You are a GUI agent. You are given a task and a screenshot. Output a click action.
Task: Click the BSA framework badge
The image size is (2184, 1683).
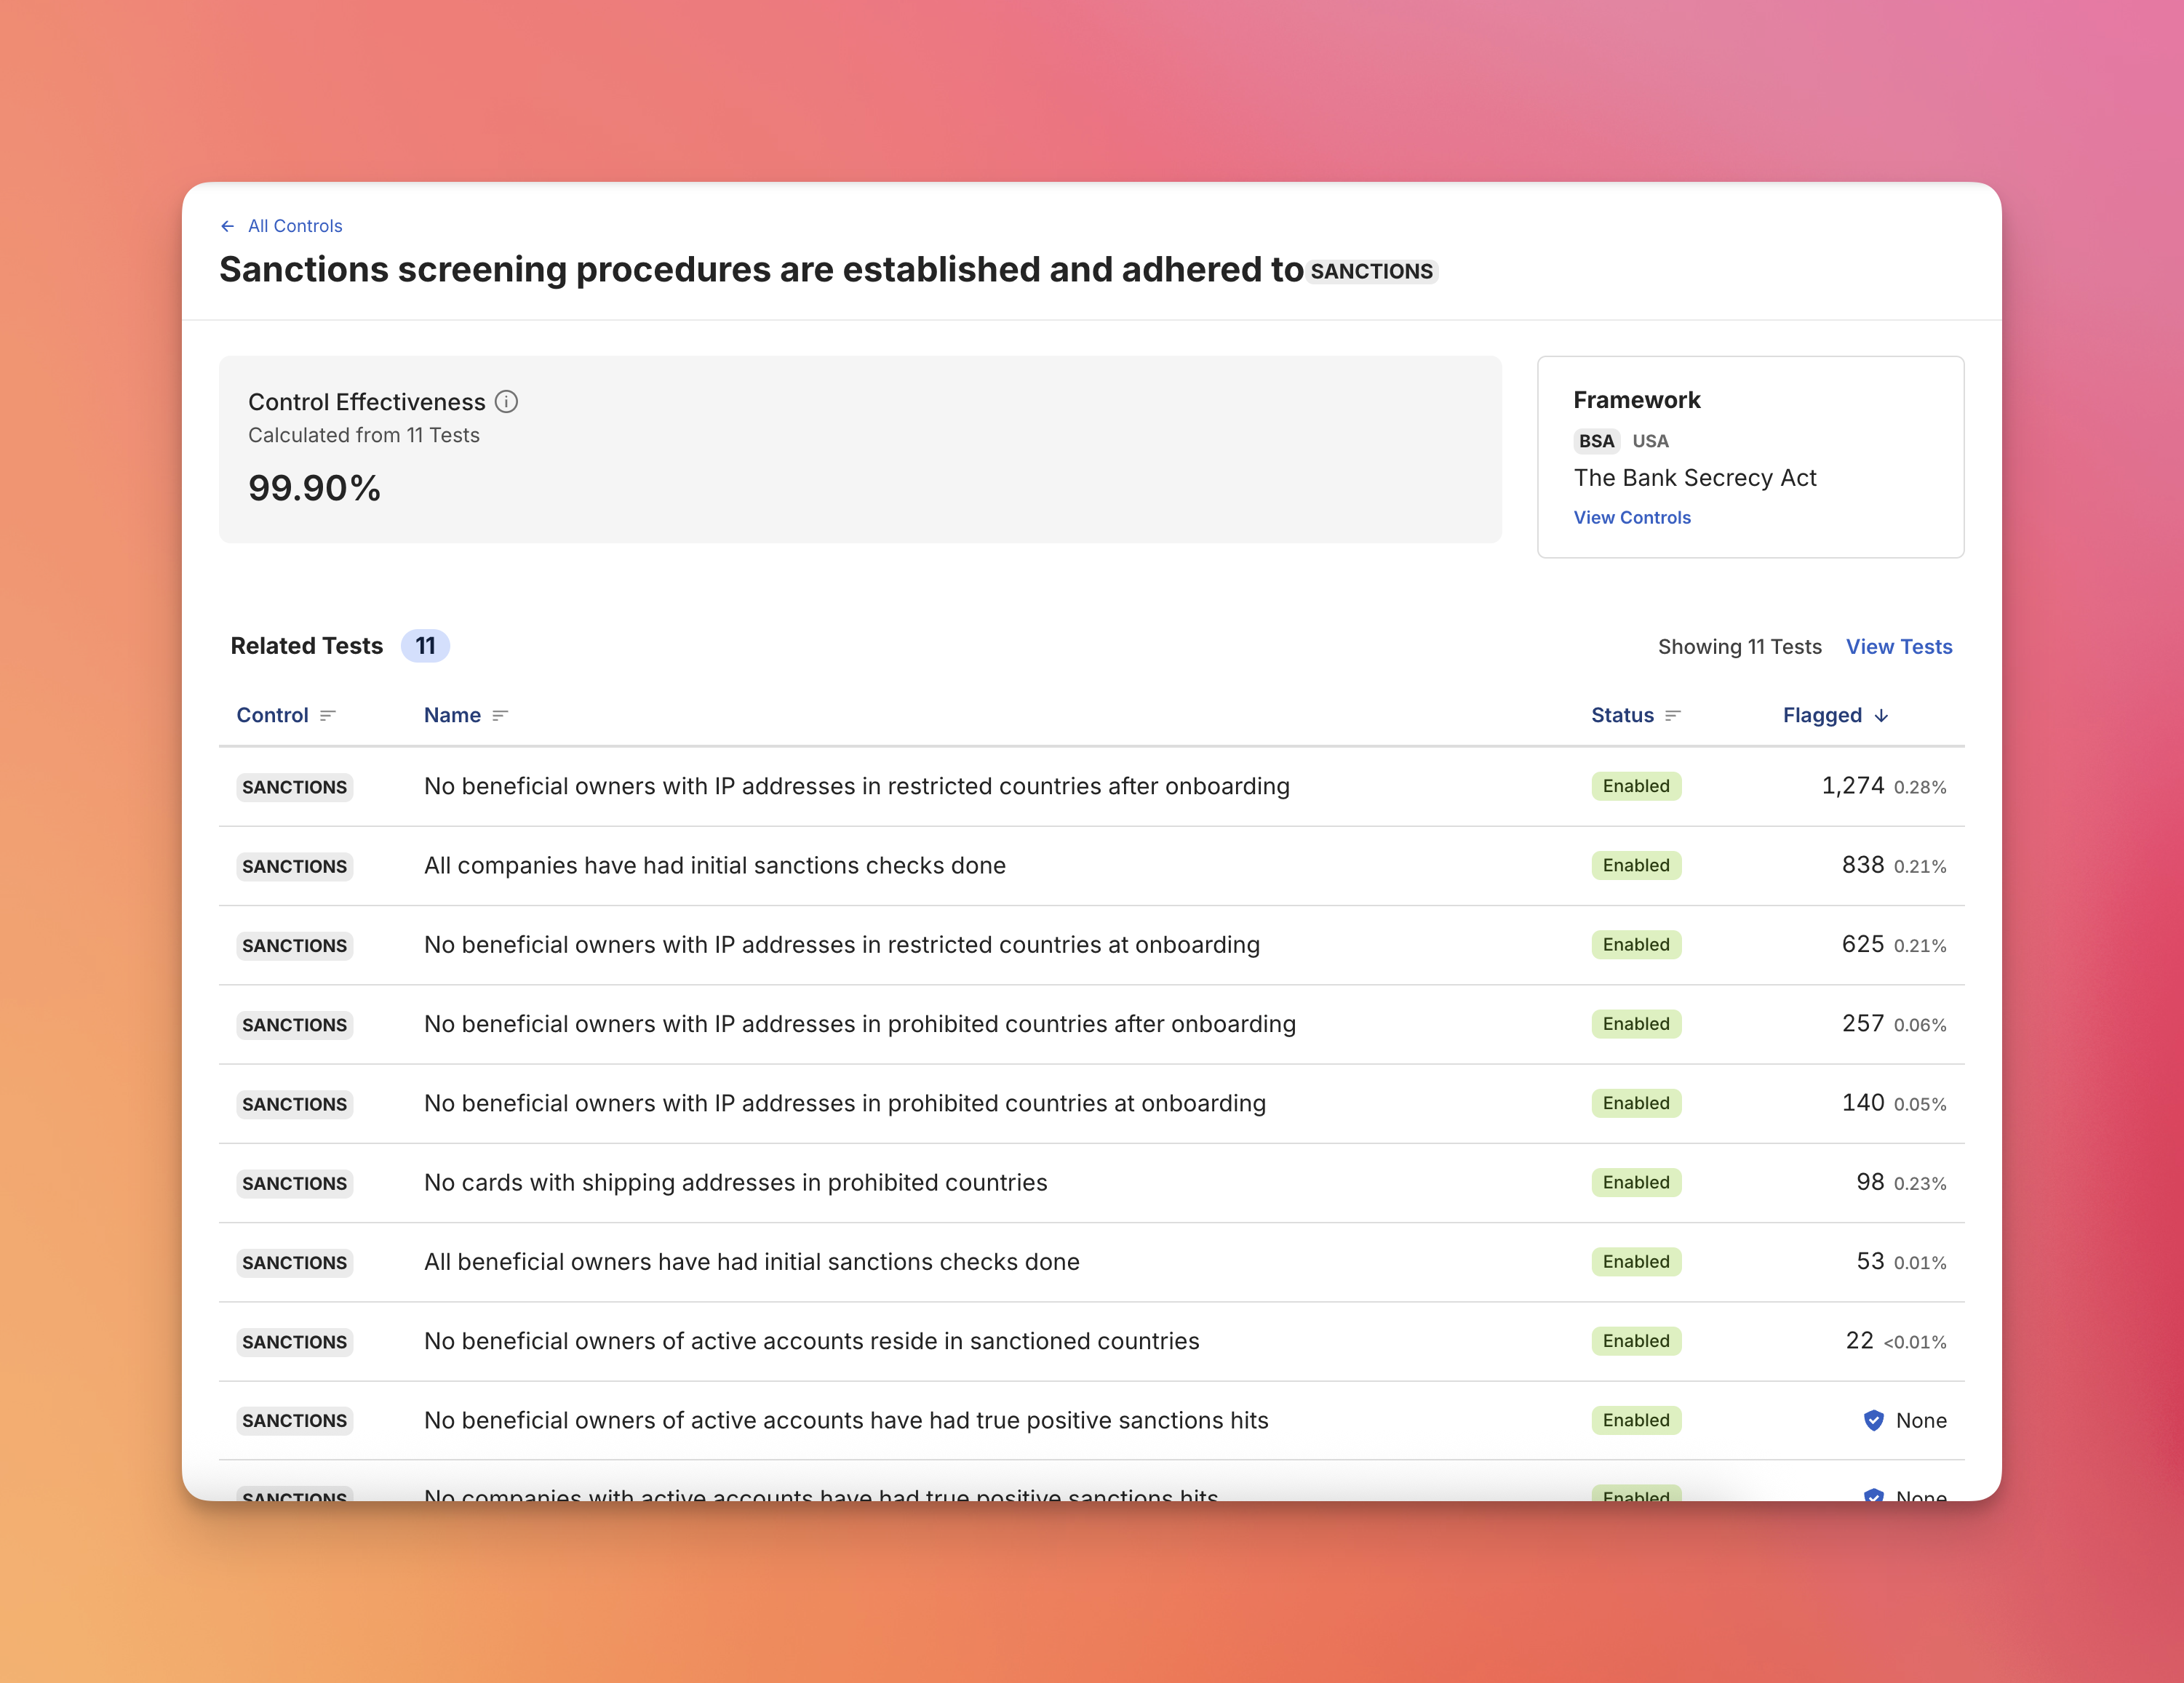[1596, 441]
